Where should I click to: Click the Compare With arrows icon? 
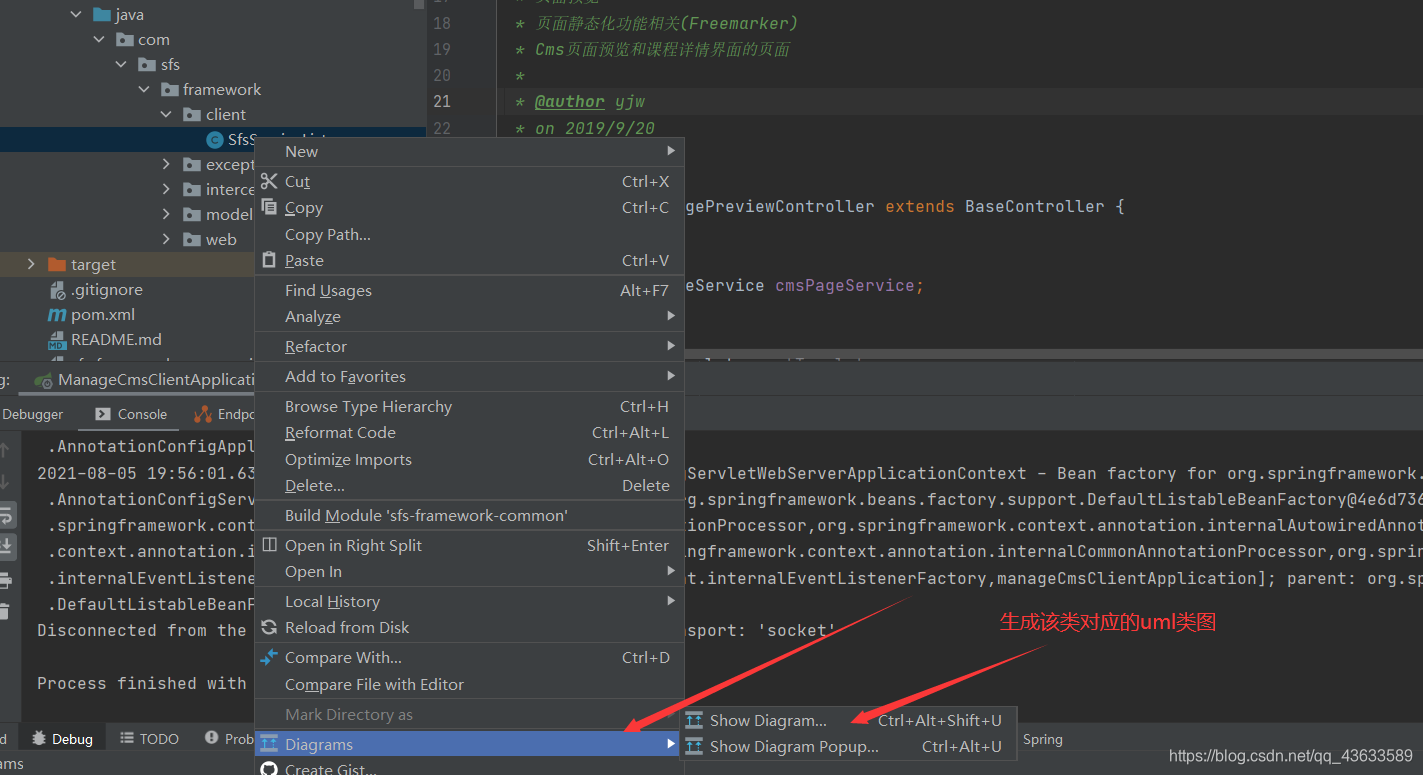[268, 657]
